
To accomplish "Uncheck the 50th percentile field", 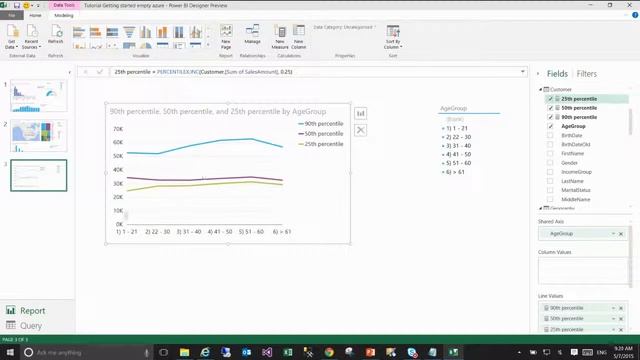I will click(x=550, y=108).
